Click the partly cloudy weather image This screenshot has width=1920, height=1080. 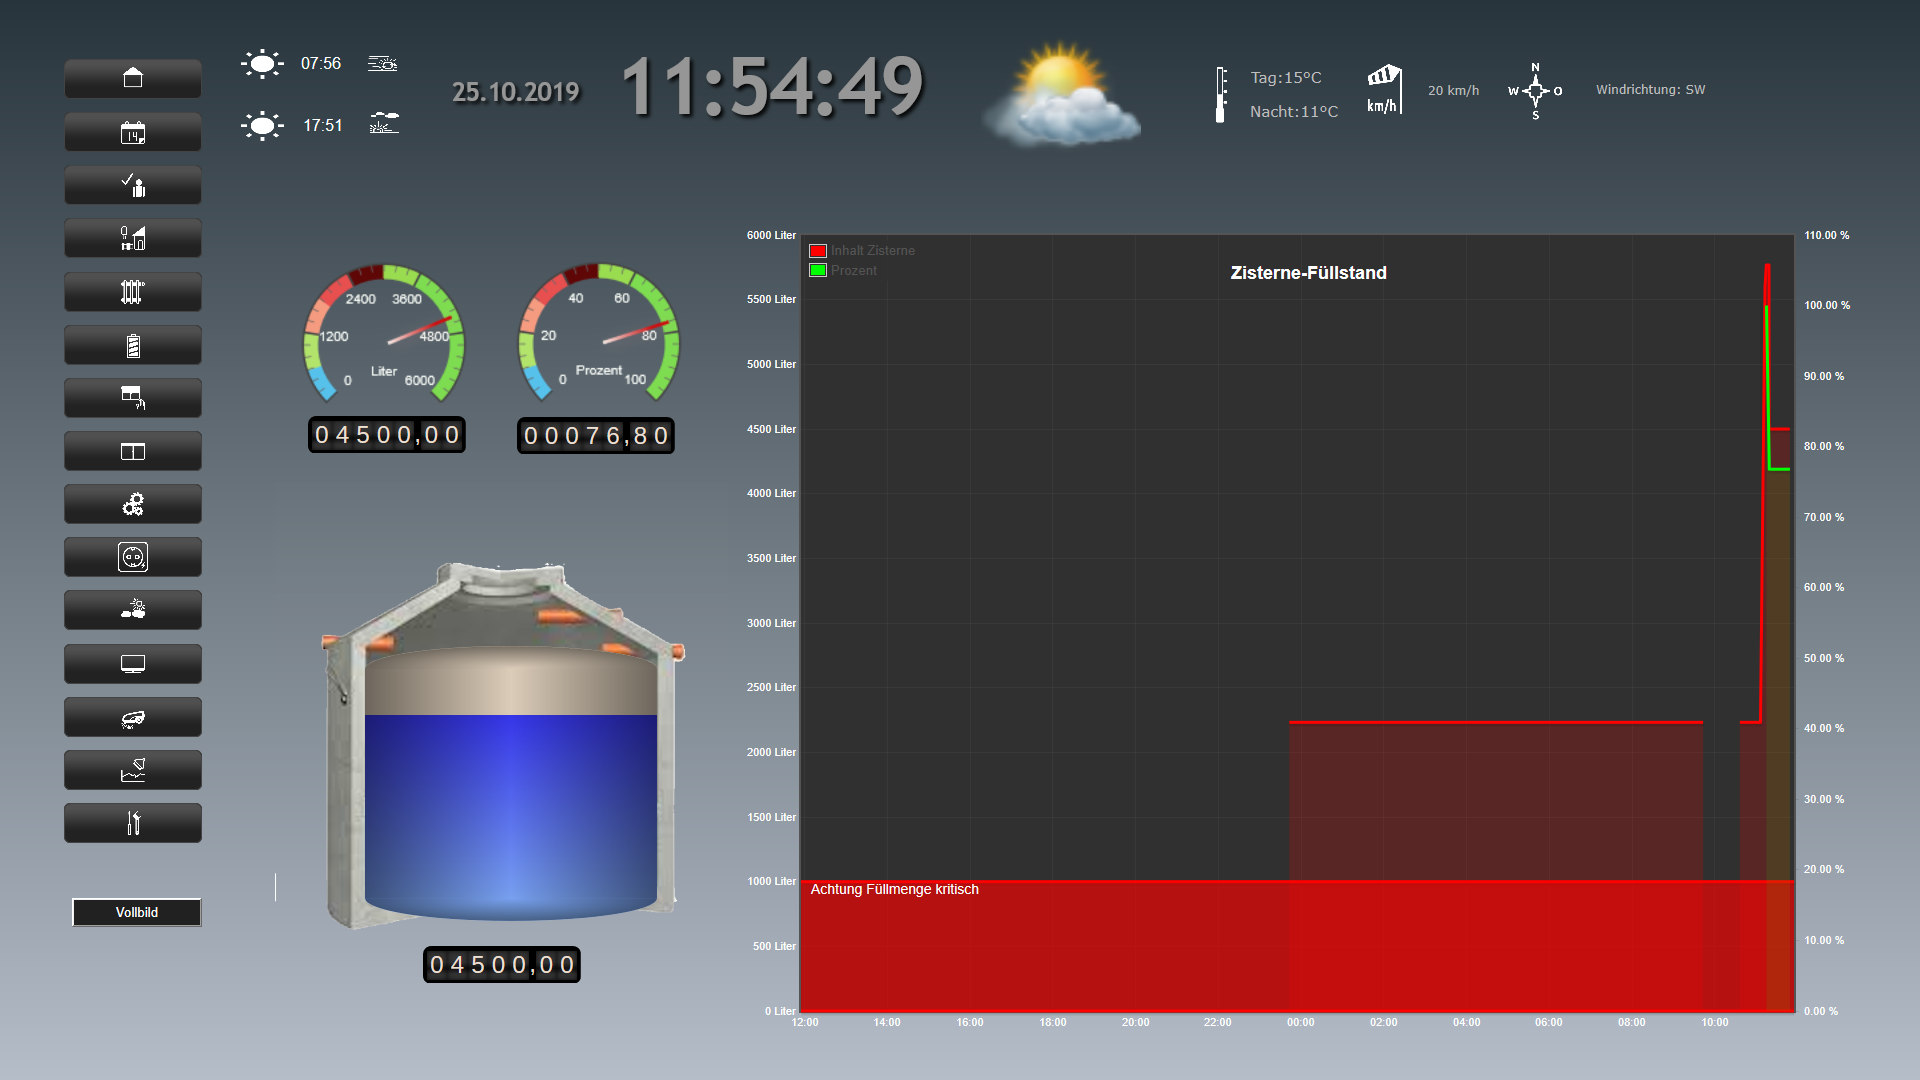click(x=1062, y=95)
